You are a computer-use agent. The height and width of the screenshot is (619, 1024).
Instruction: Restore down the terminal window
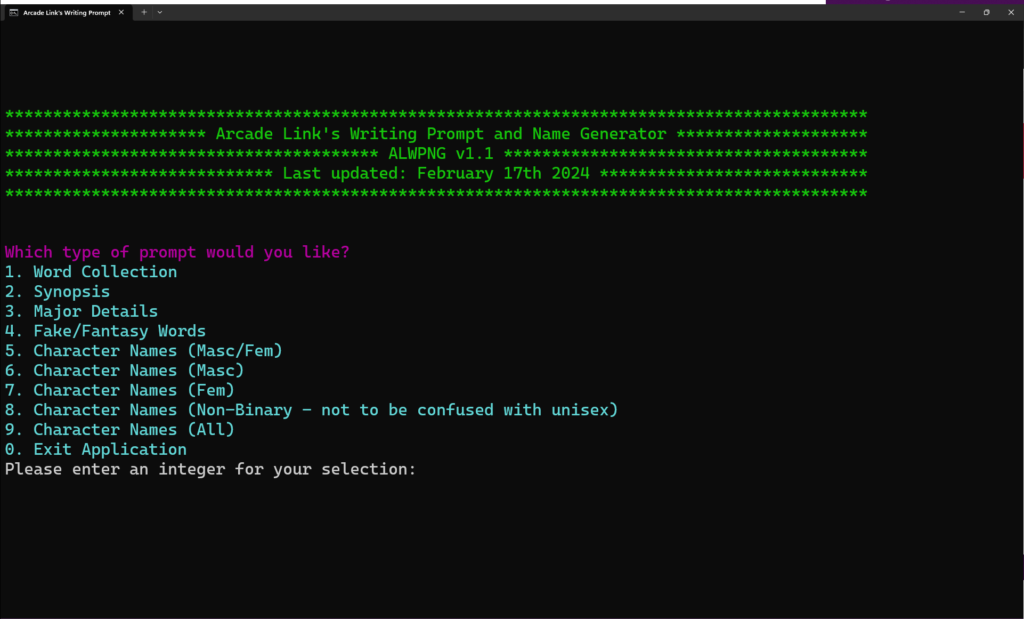click(986, 12)
